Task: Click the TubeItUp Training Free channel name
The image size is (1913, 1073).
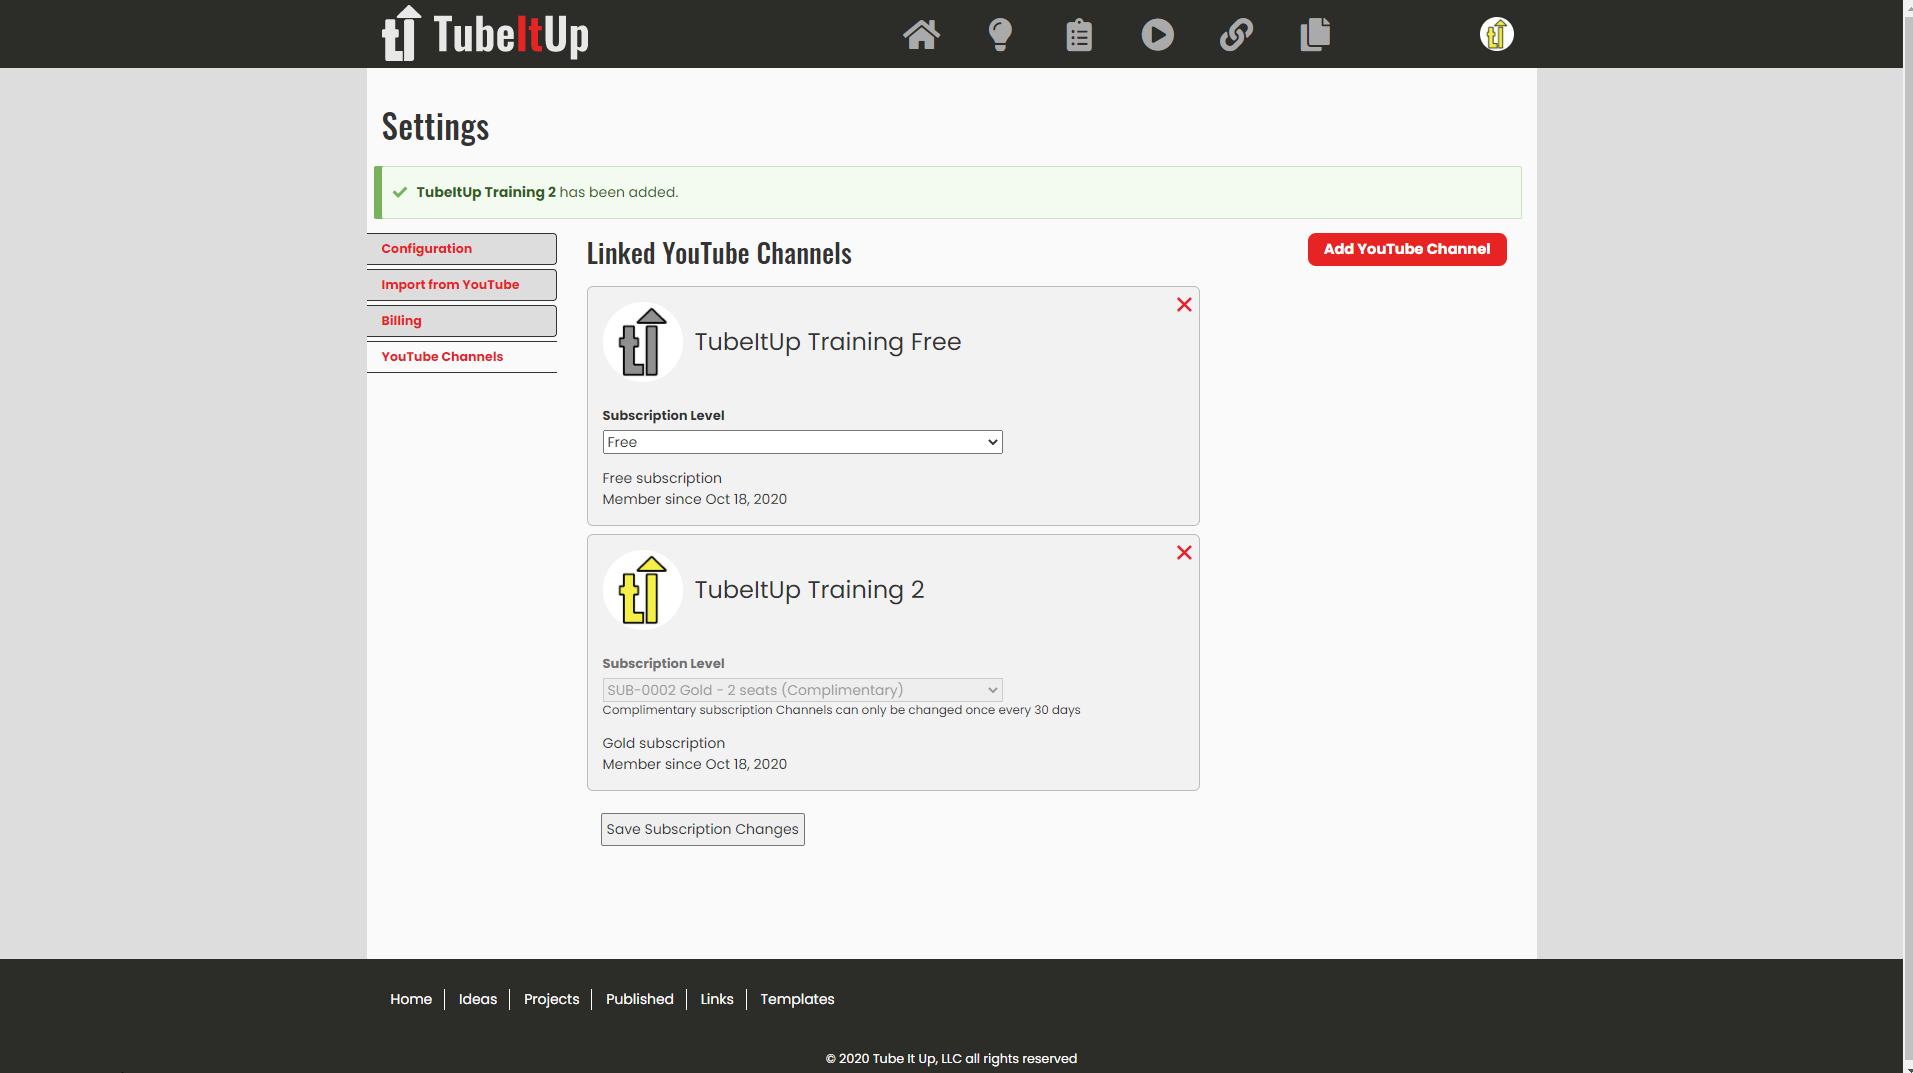Action: 828,342
